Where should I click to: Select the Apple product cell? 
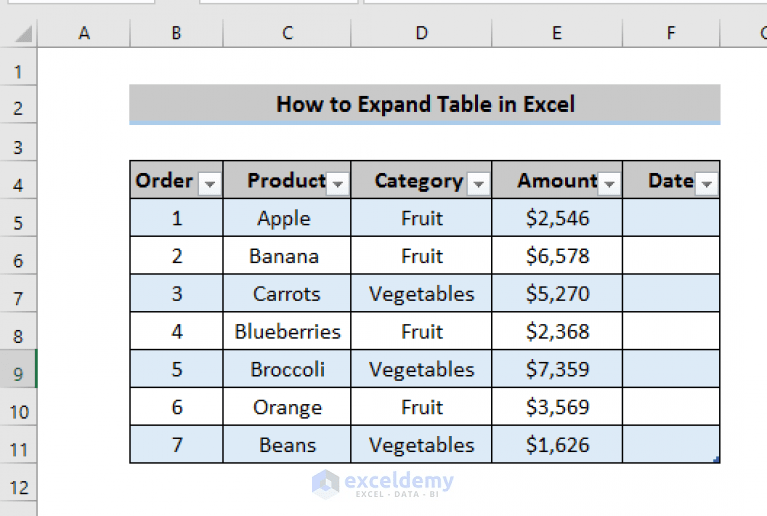(284, 218)
